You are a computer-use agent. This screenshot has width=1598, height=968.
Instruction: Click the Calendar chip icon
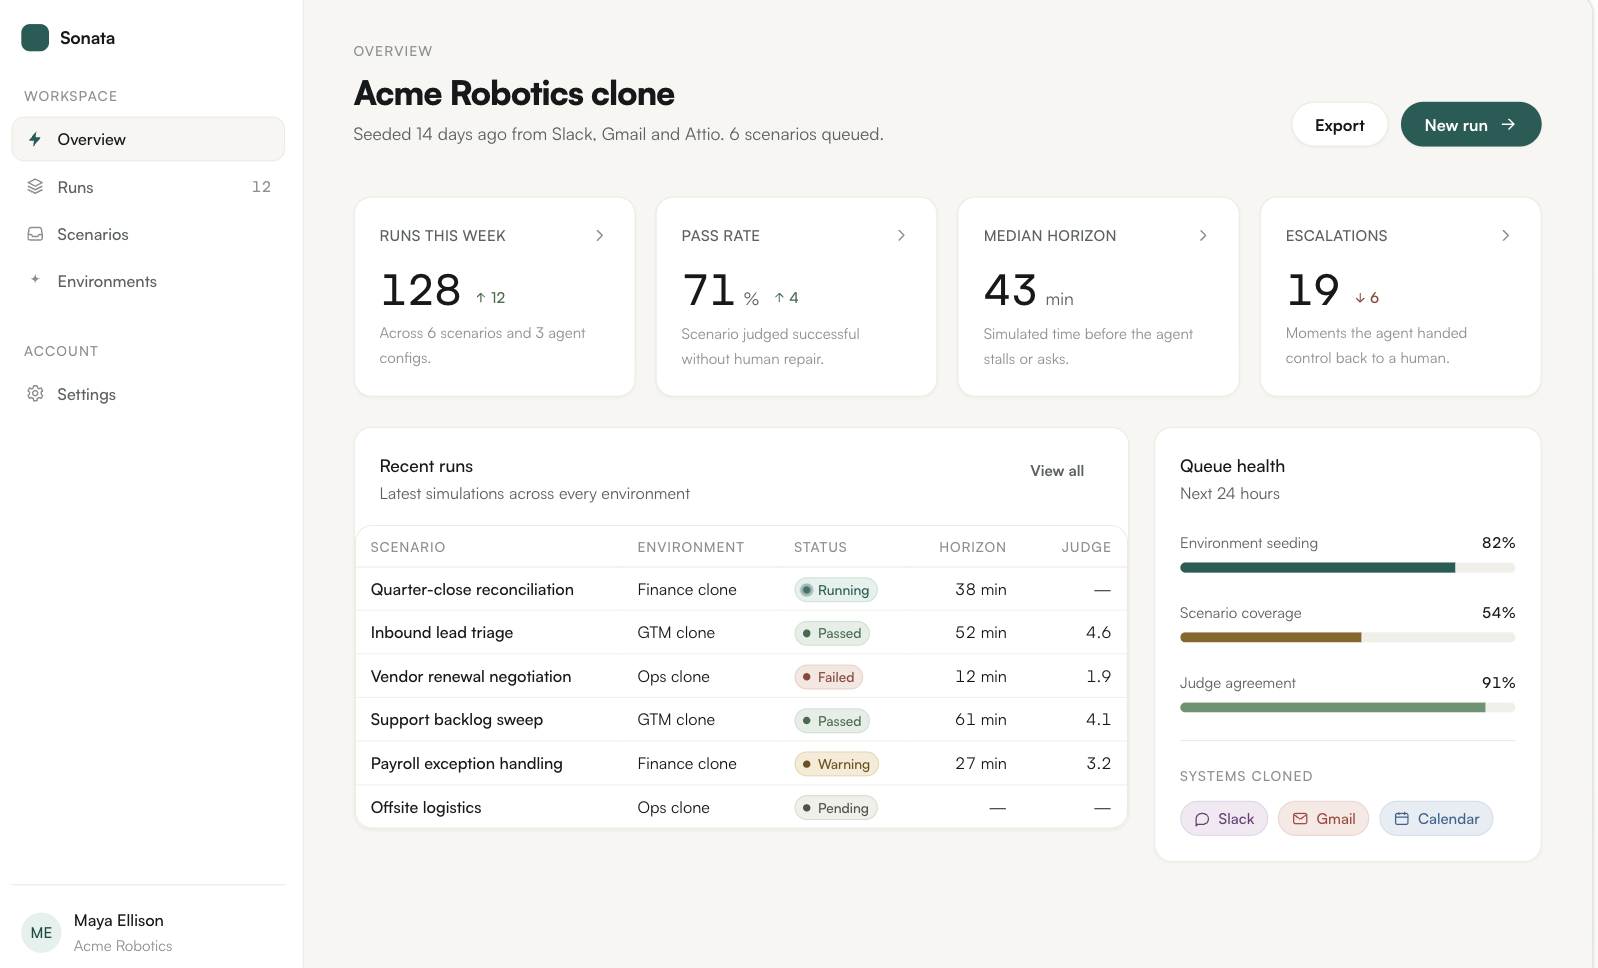tap(1402, 819)
